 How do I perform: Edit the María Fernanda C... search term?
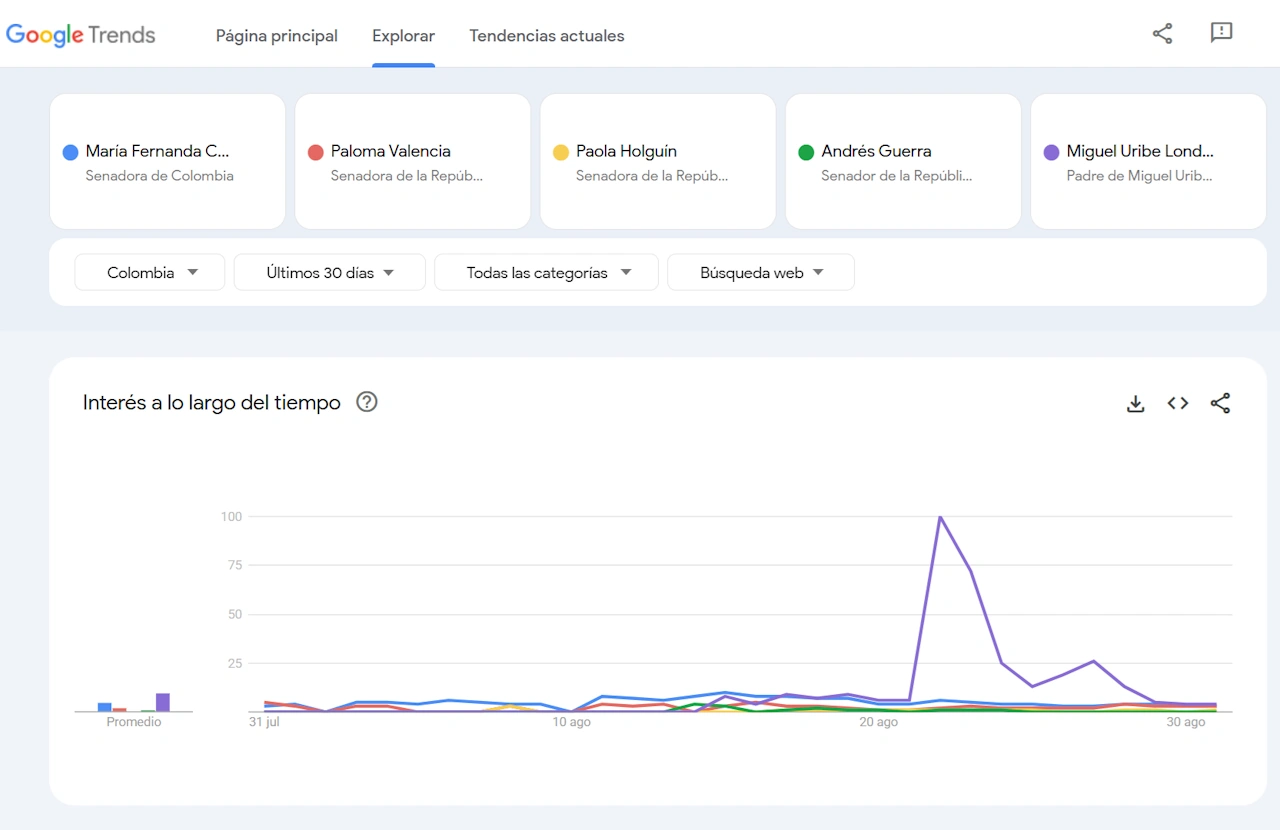click(158, 152)
